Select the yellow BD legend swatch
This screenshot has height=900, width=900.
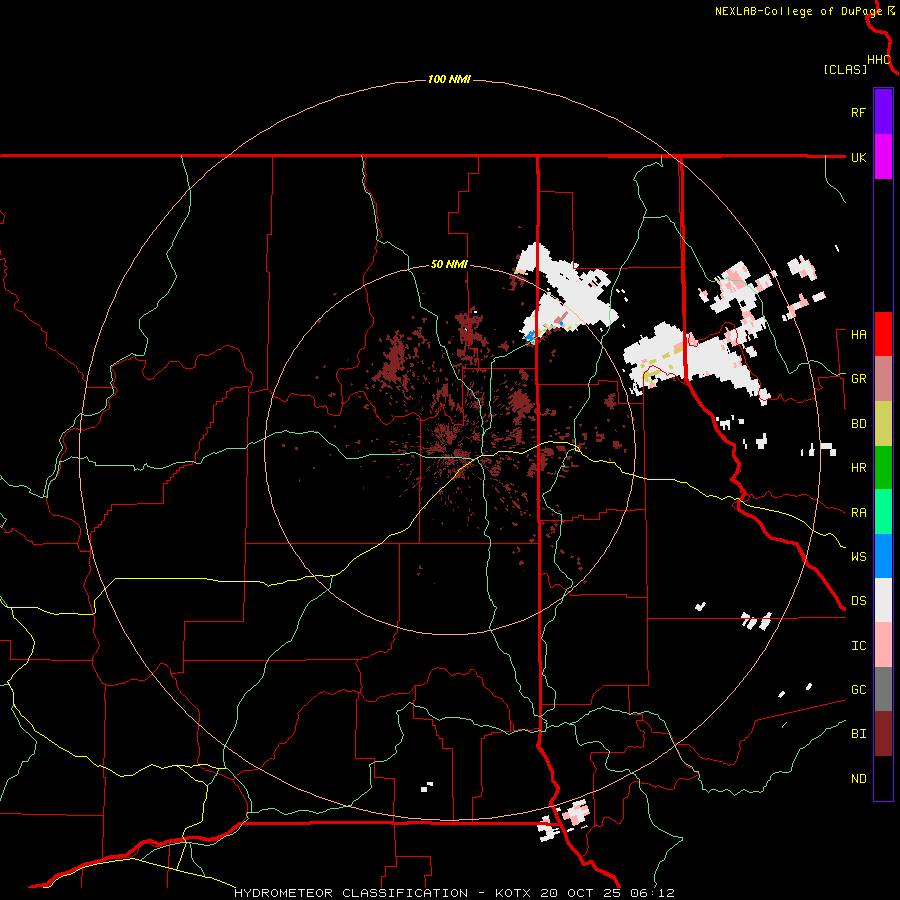pyautogui.click(x=883, y=424)
